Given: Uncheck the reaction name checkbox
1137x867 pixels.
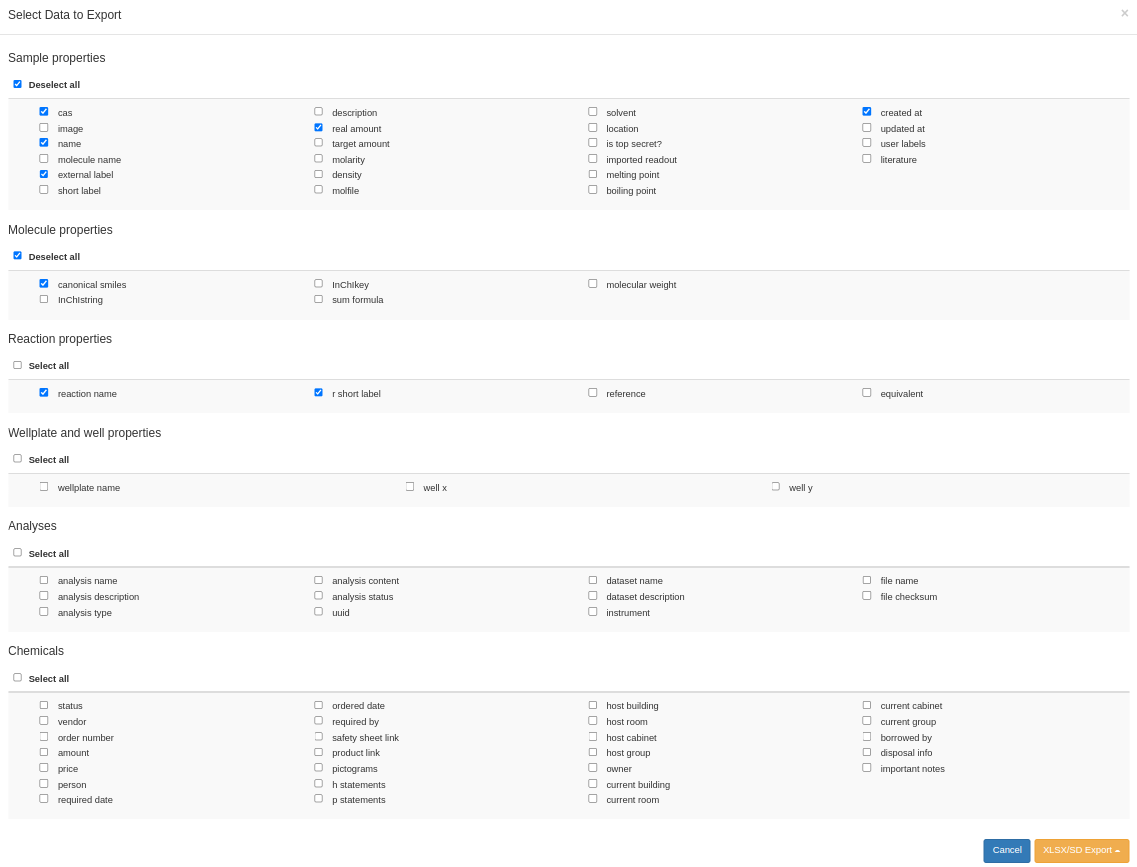Looking at the screenshot, I should [x=44, y=392].
